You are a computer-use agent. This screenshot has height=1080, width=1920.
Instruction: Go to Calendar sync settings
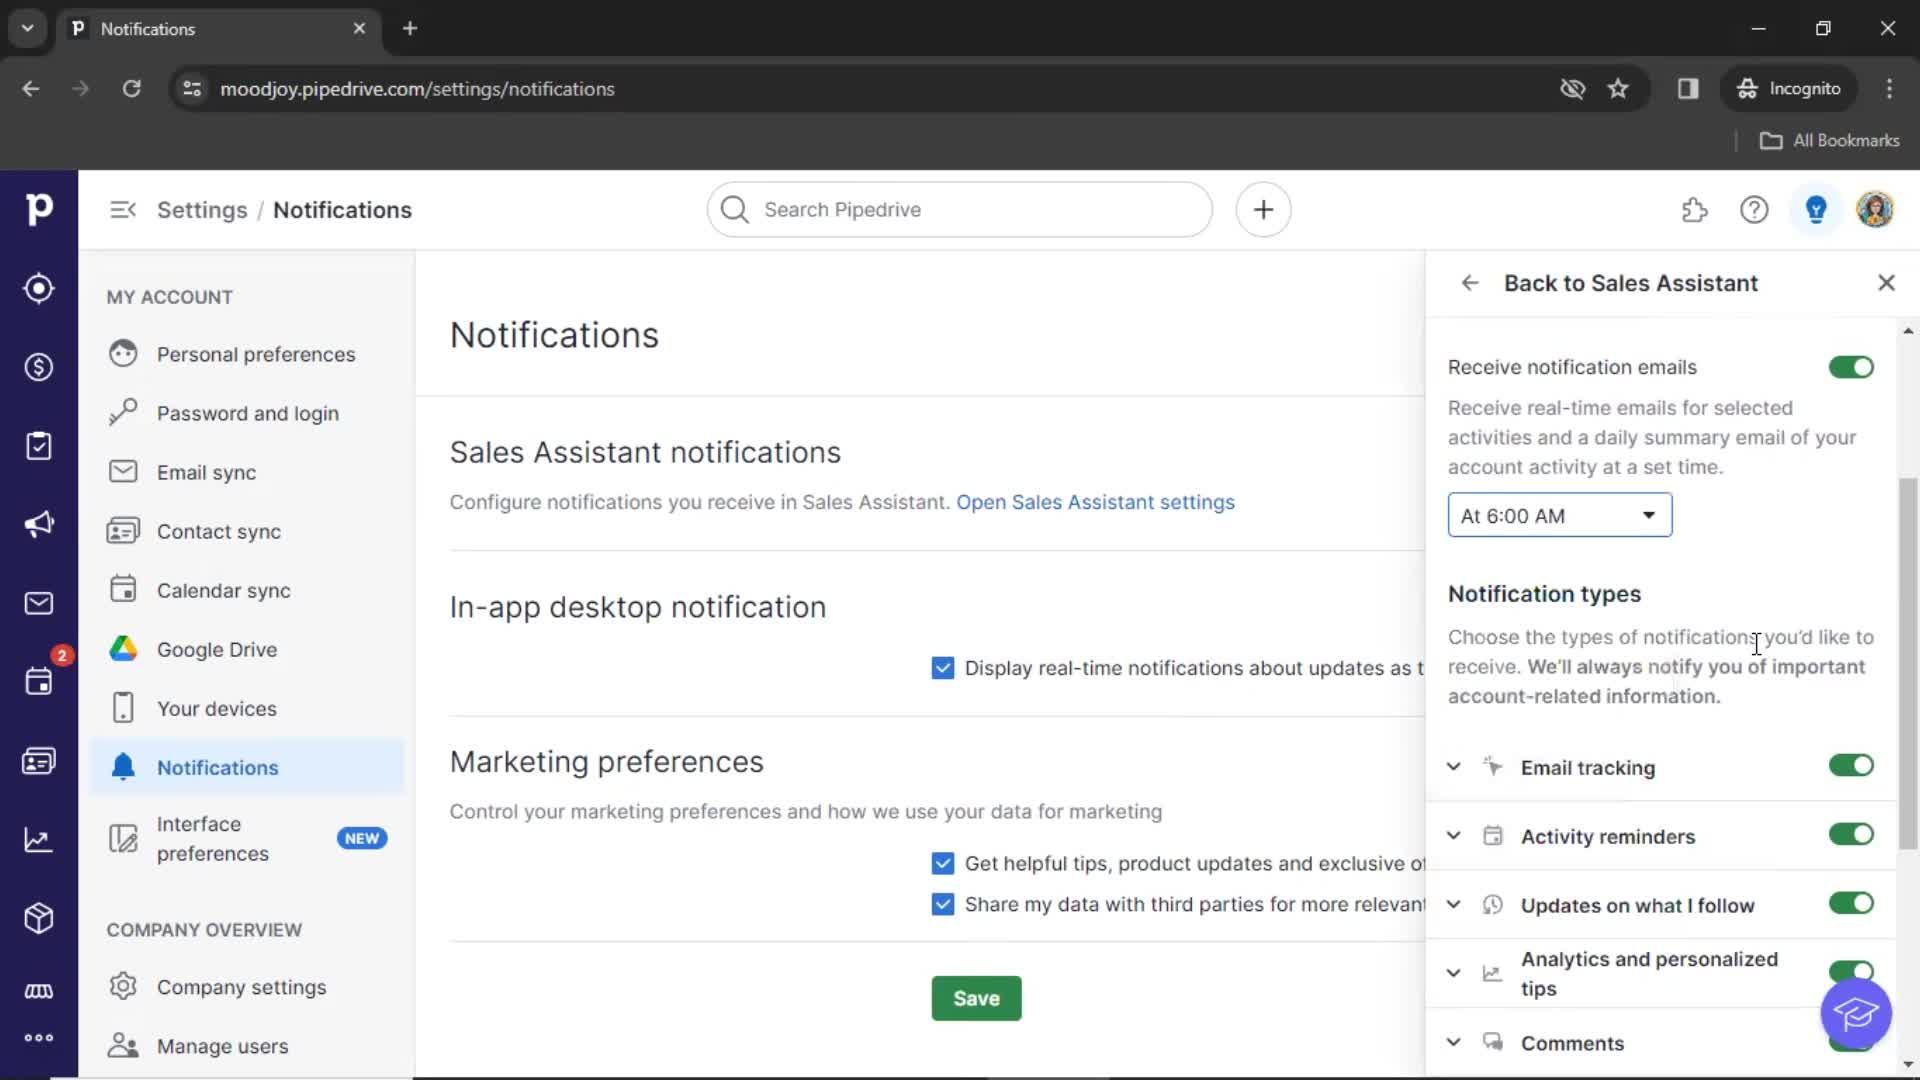click(247, 590)
